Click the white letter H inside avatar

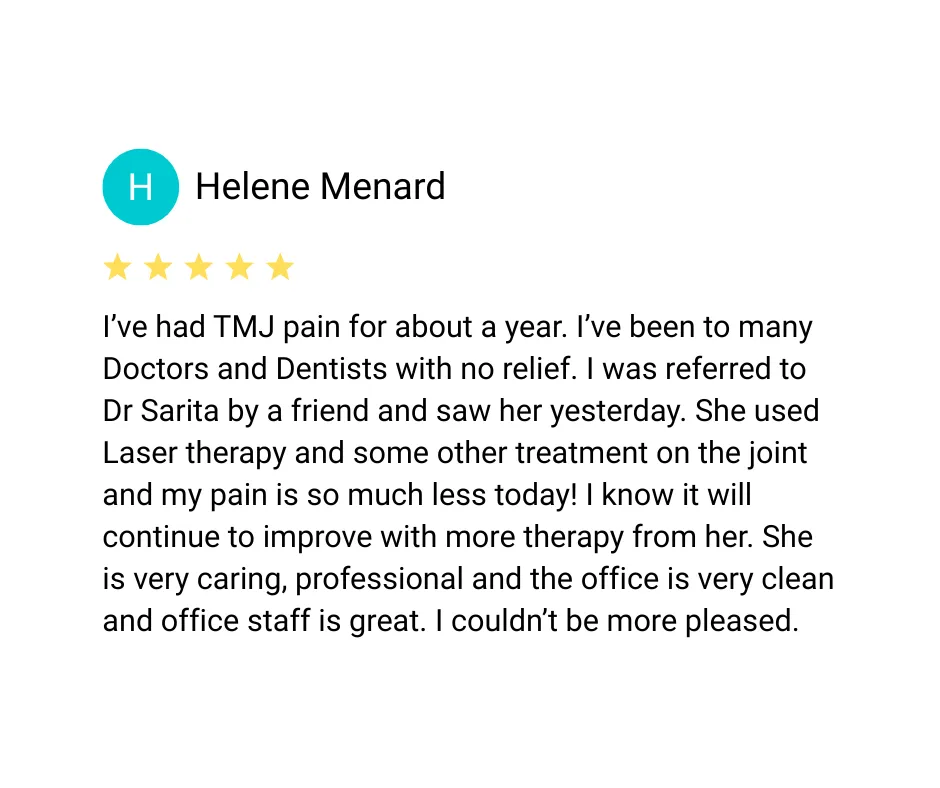(140, 187)
